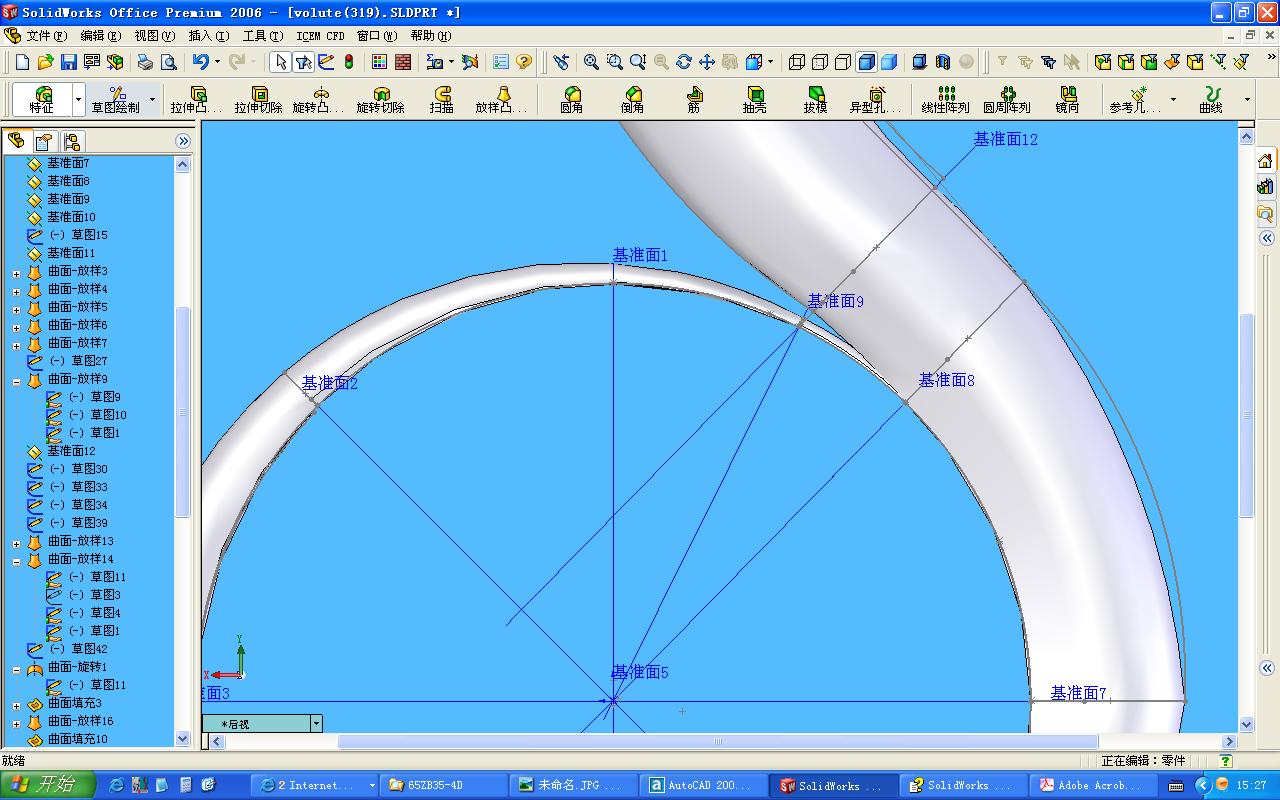Click the Hole Wizard (异型孔) tool
The width and height of the screenshot is (1280, 800).
[x=876, y=100]
